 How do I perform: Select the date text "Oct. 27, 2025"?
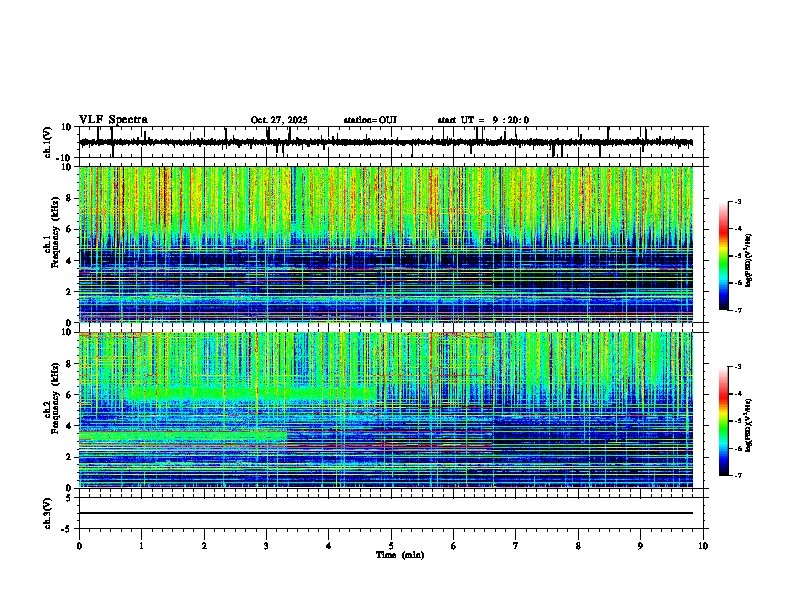[x=279, y=120]
